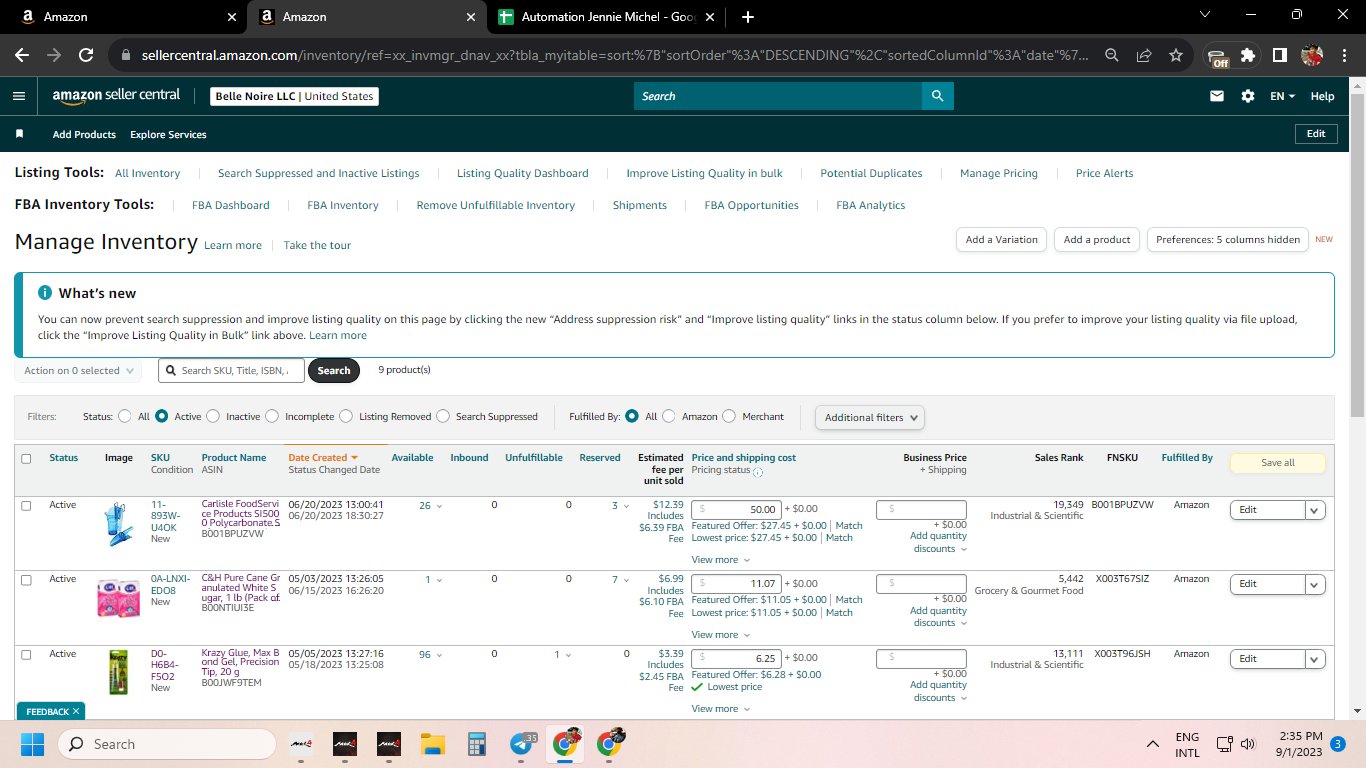The image size is (1366, 768).
Task: Open the Seller Central messages envelope
Action: pos(1217,96)
